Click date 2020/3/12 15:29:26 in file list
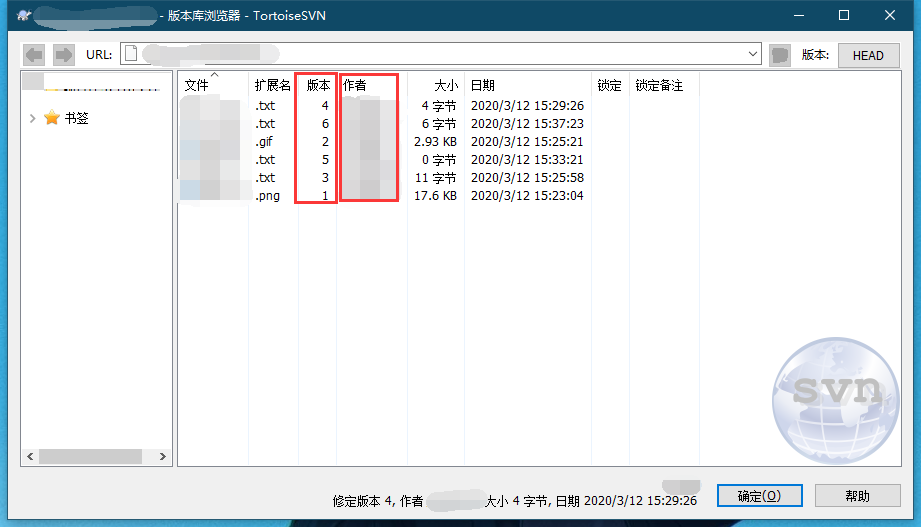 coord(527,106)
